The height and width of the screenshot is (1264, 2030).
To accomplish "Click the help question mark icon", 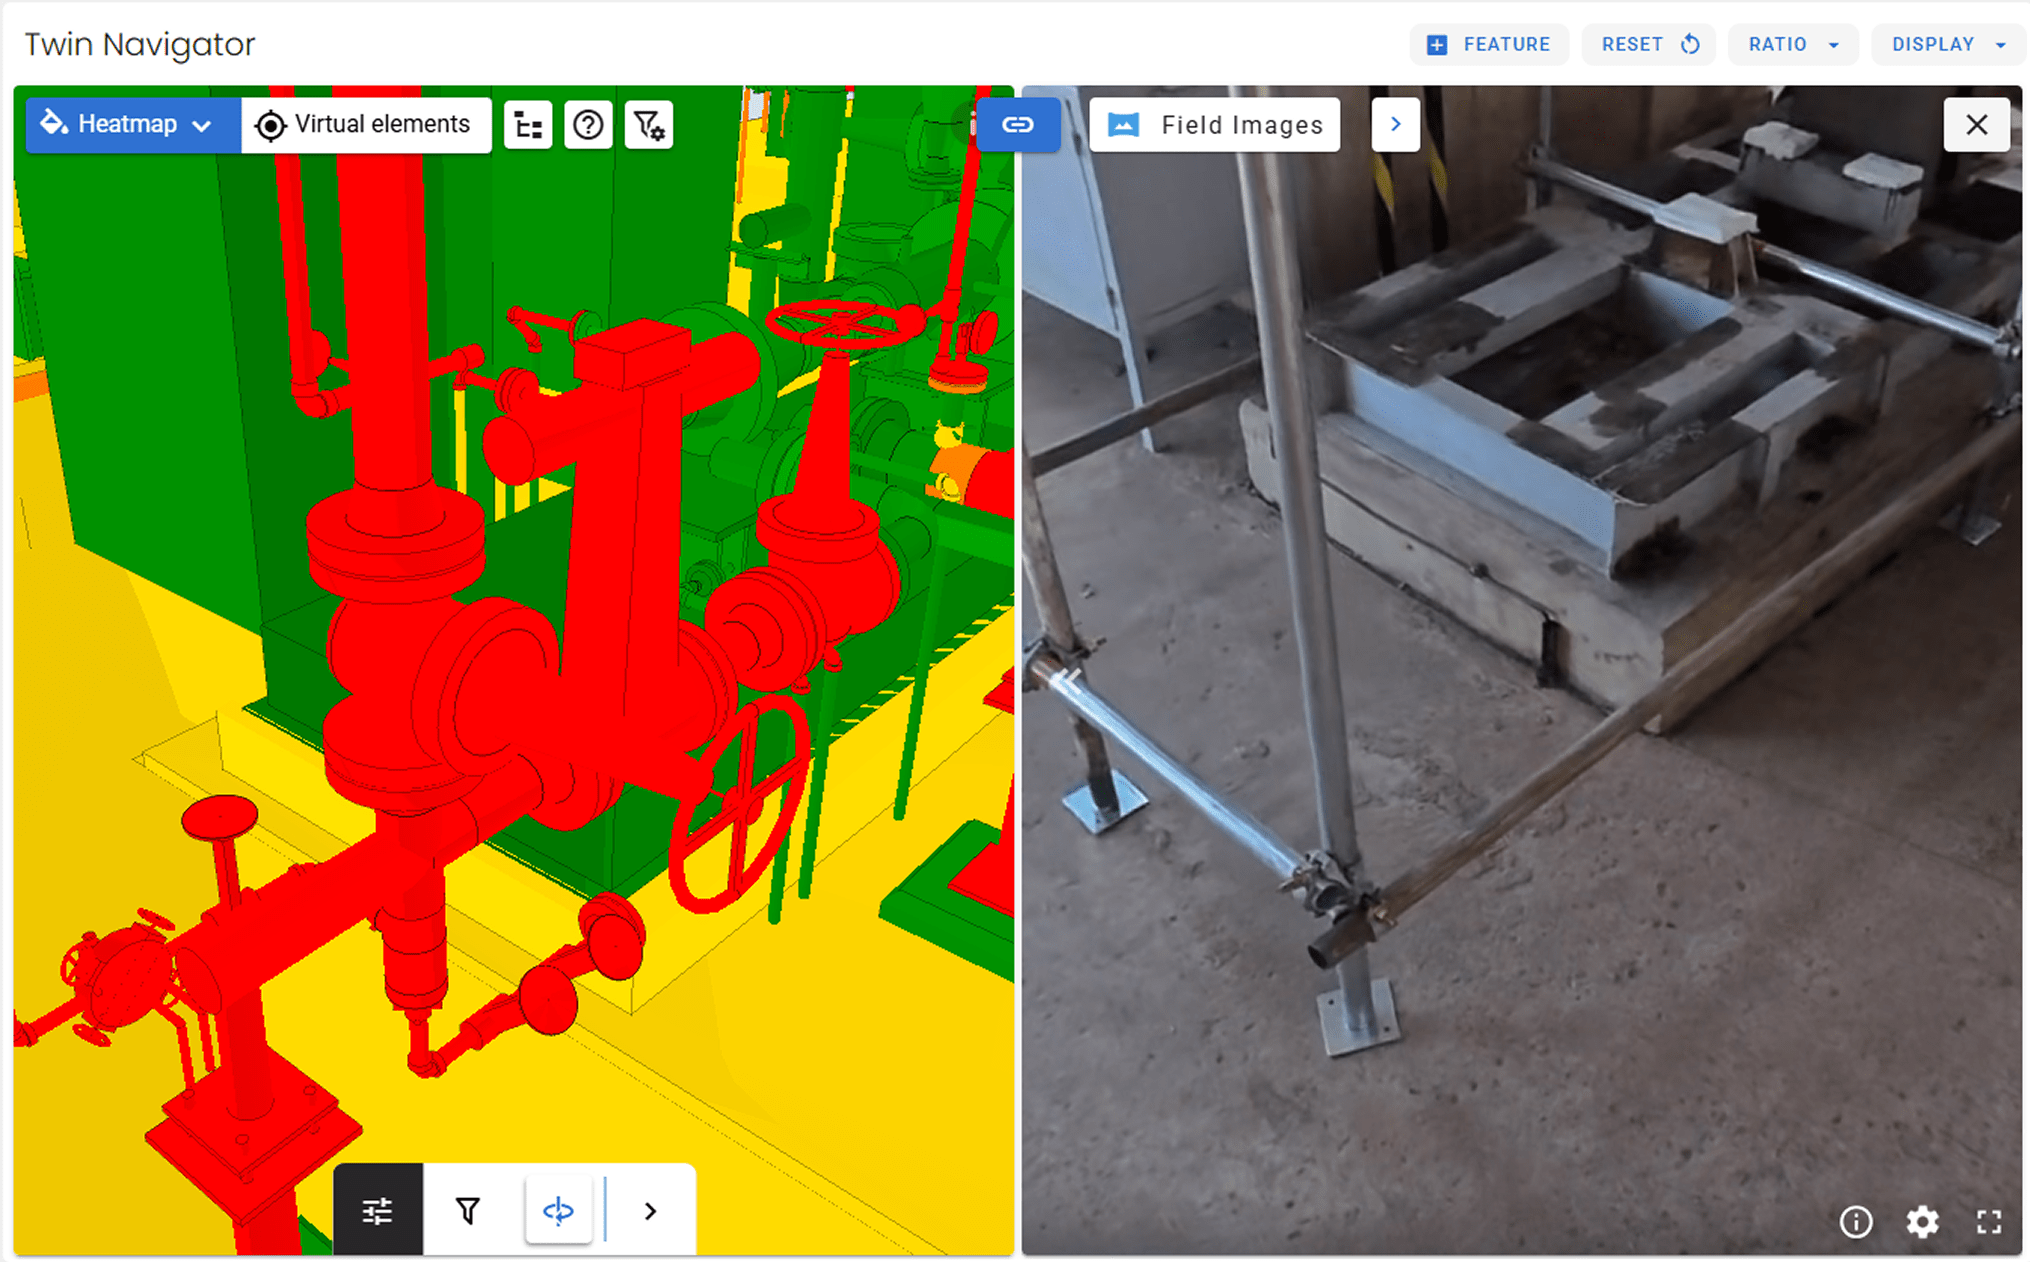I will point(588,125).
